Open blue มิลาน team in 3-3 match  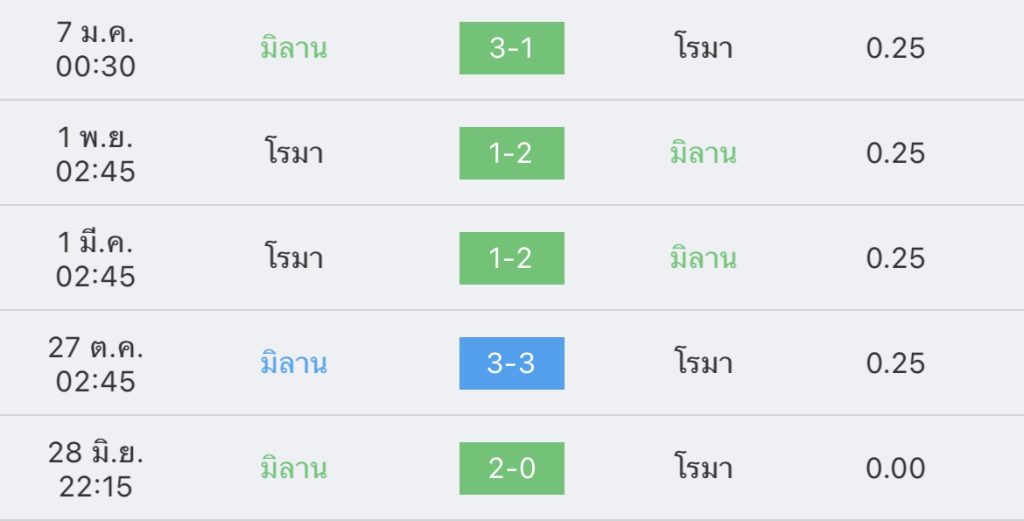(294, 363)
